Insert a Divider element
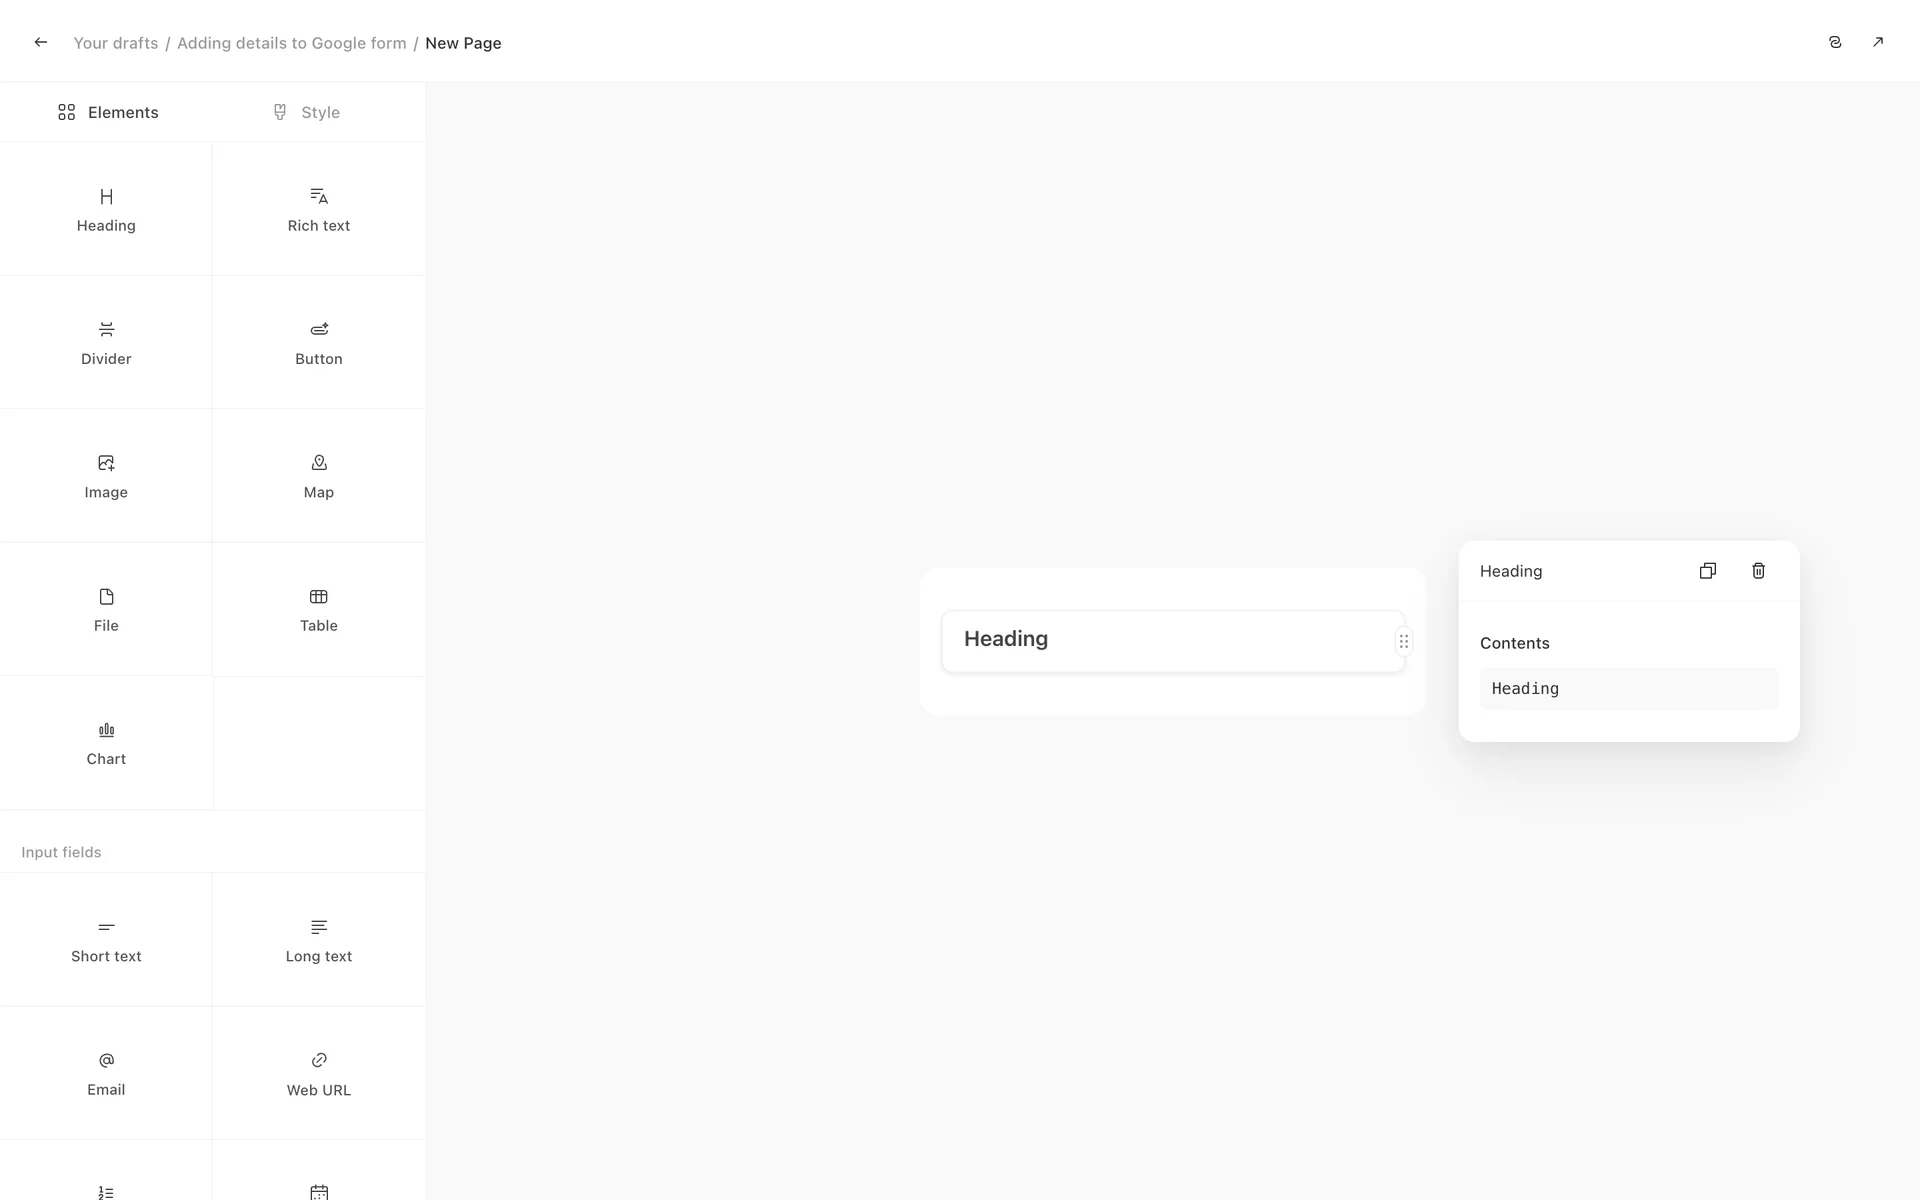This screenshot has width=1920, height=1200. [x=106, y=343]
